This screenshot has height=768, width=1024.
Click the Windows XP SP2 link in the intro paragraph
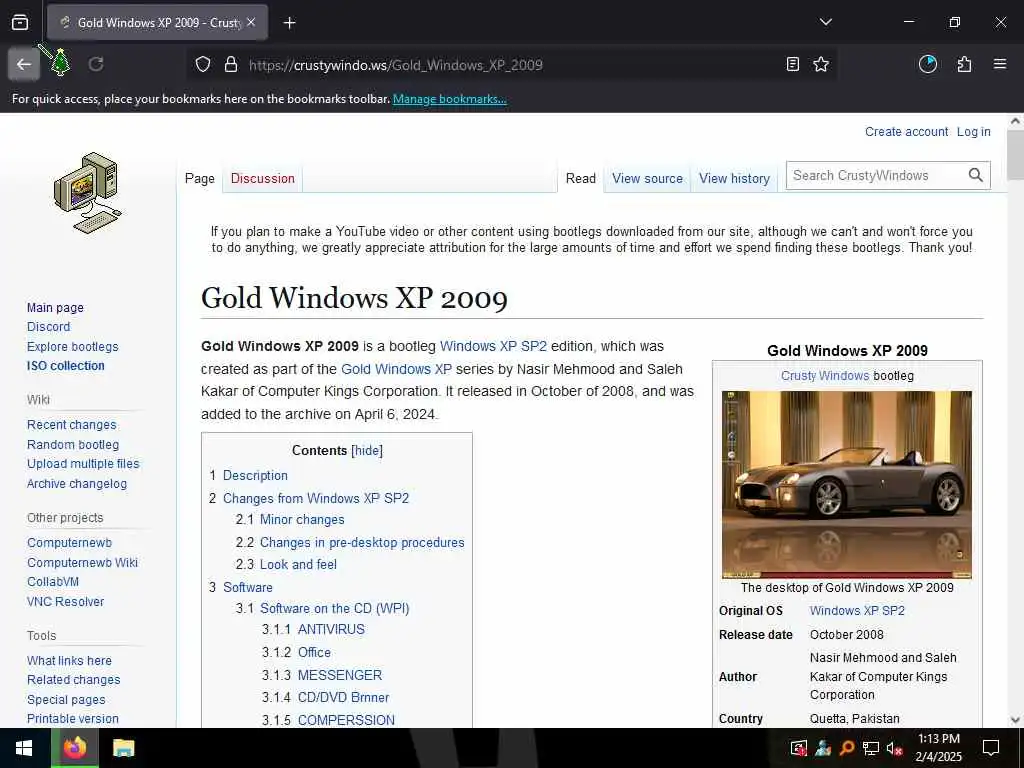(x=493, y=346)
